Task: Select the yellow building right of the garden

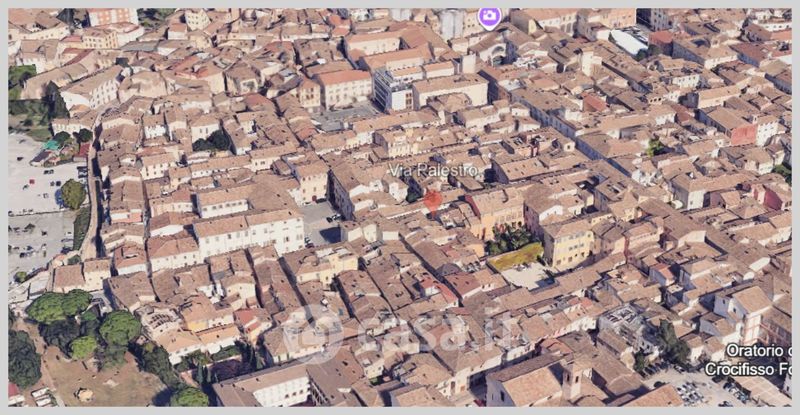Action: tap(567, 242)
